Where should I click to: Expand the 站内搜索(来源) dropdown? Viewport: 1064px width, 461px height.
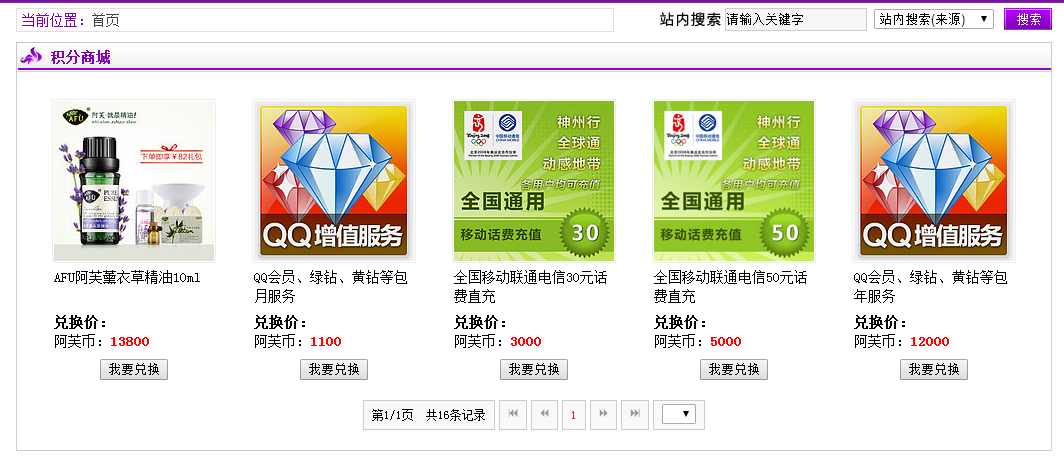pos(933,19)
